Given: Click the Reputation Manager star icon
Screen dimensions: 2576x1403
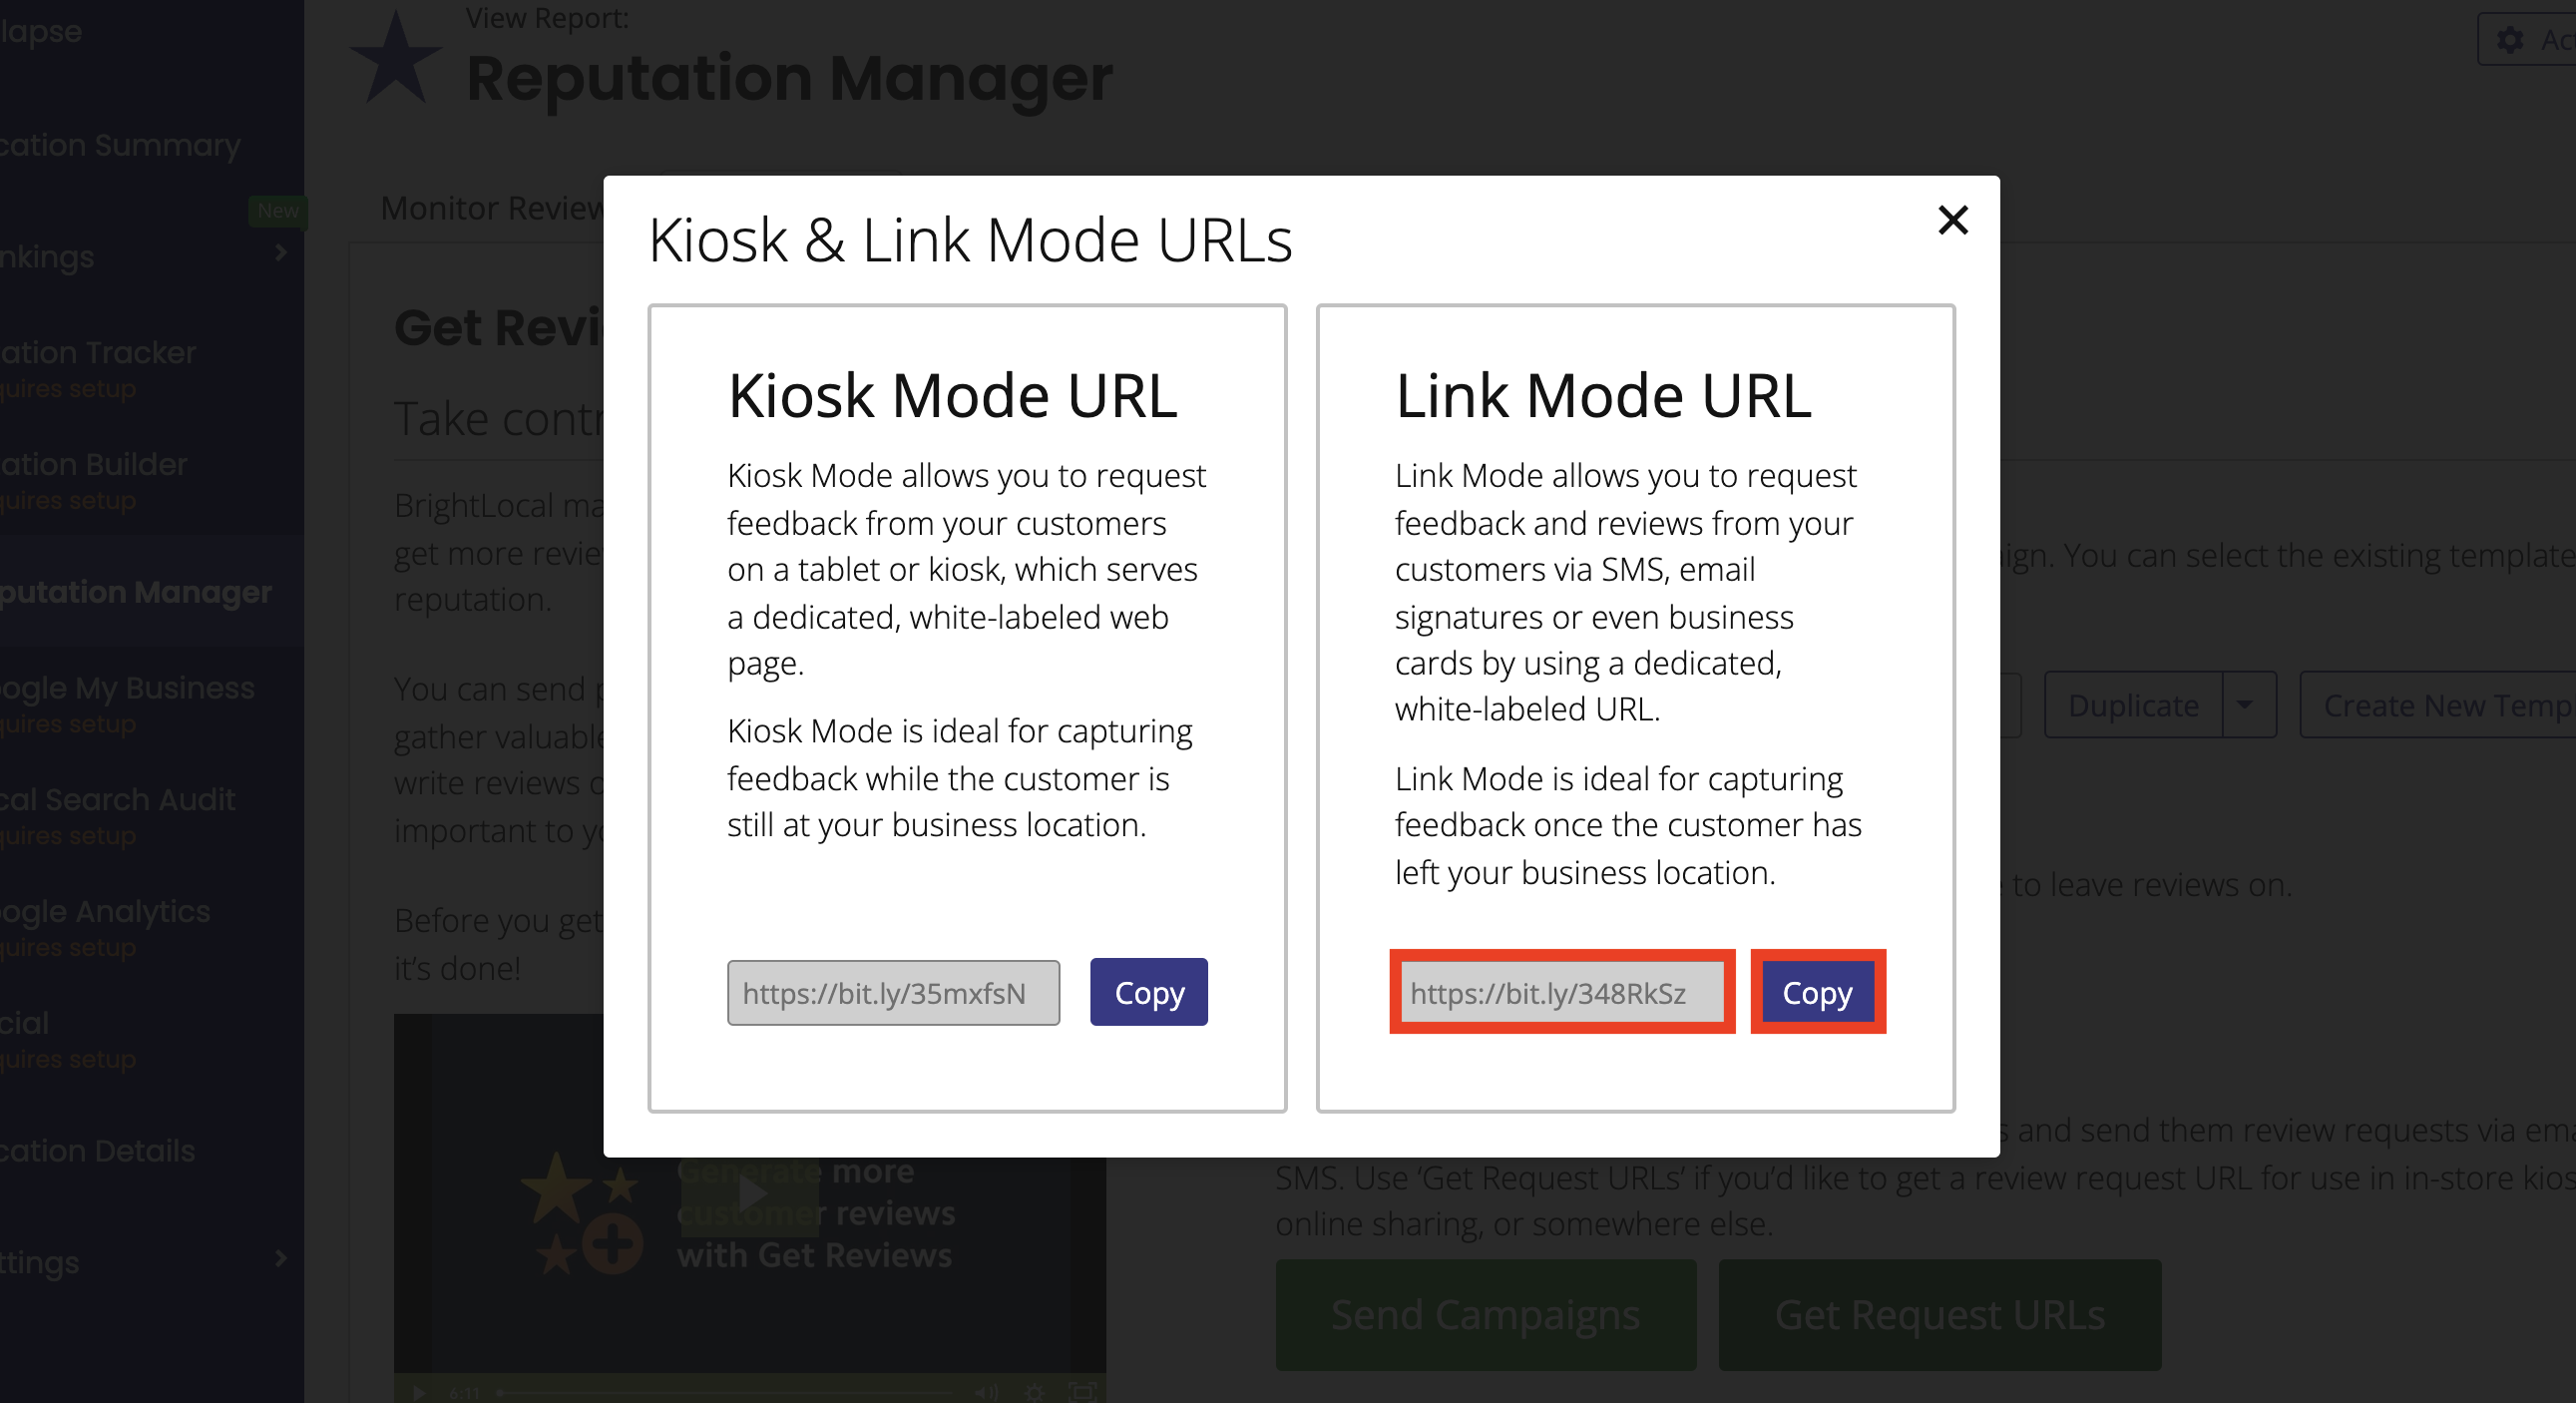Looking at the screenshot, I should tap(396, 60).
